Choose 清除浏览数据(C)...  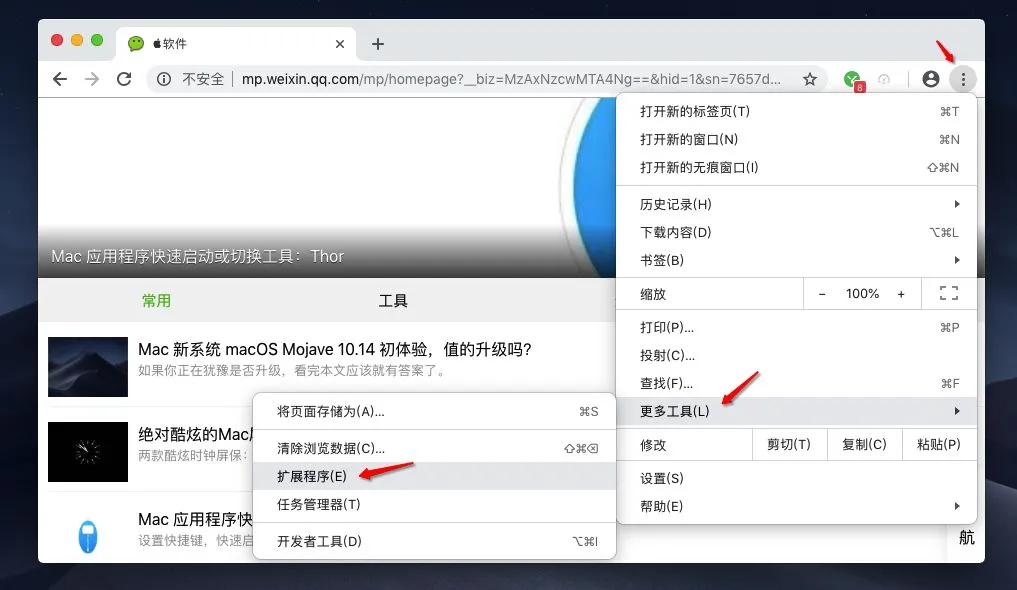pyautogui.click(x=434, y=449)
